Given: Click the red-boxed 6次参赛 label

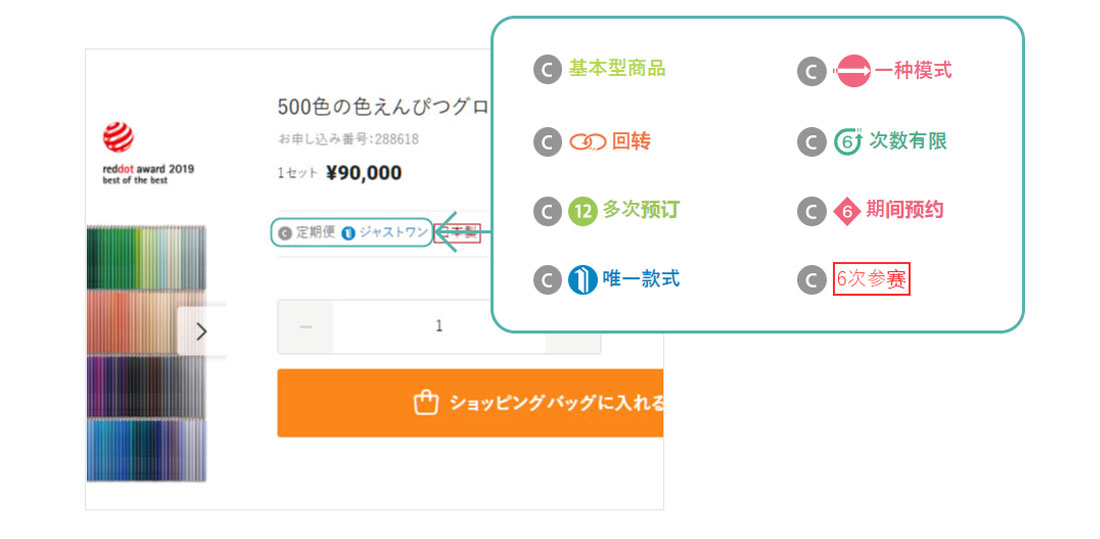Looking at the screenshot, I should [x=871, y=280].
